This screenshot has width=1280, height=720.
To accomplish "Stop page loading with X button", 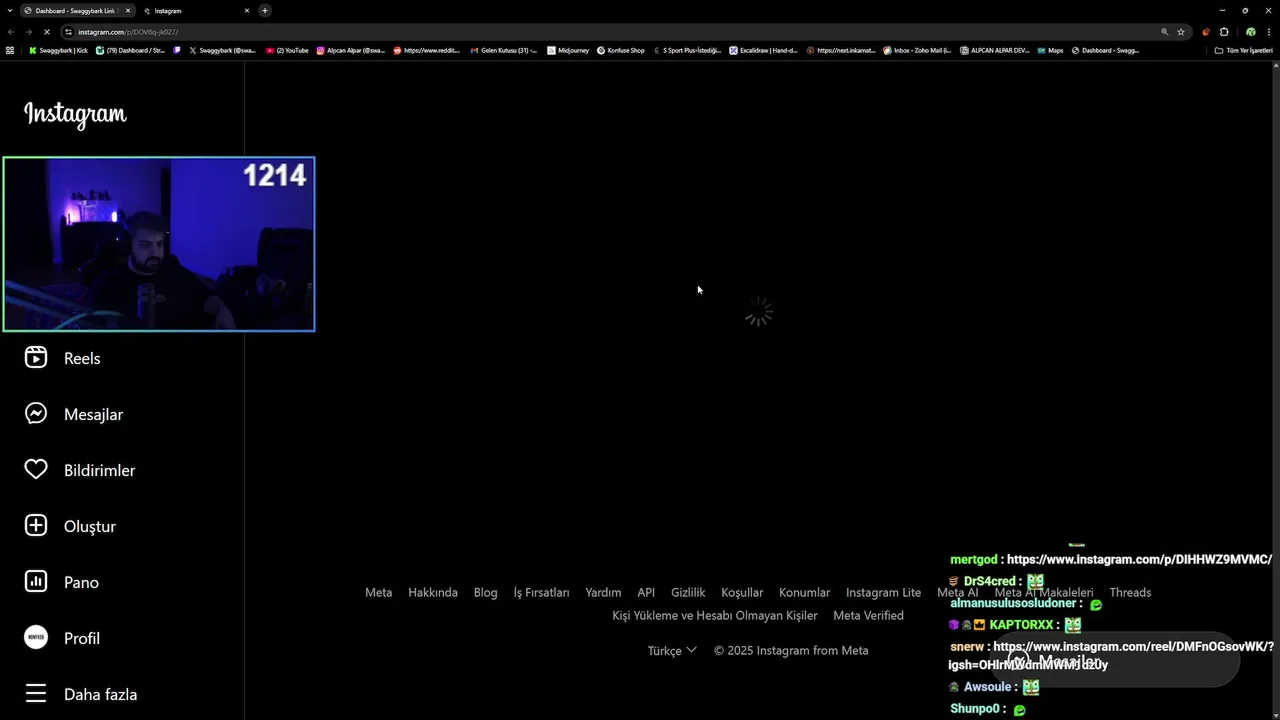I will (x=46, y=32).
